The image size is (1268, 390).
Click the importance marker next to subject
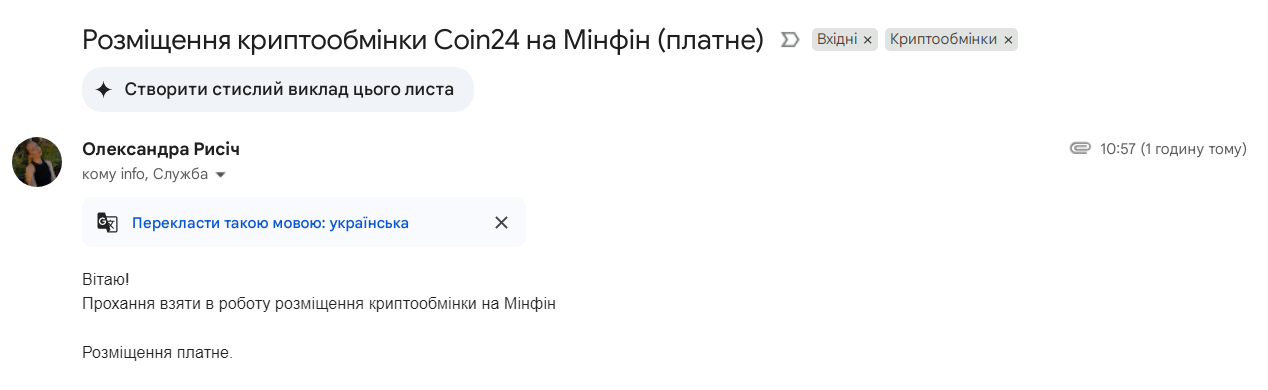(790, 40)
